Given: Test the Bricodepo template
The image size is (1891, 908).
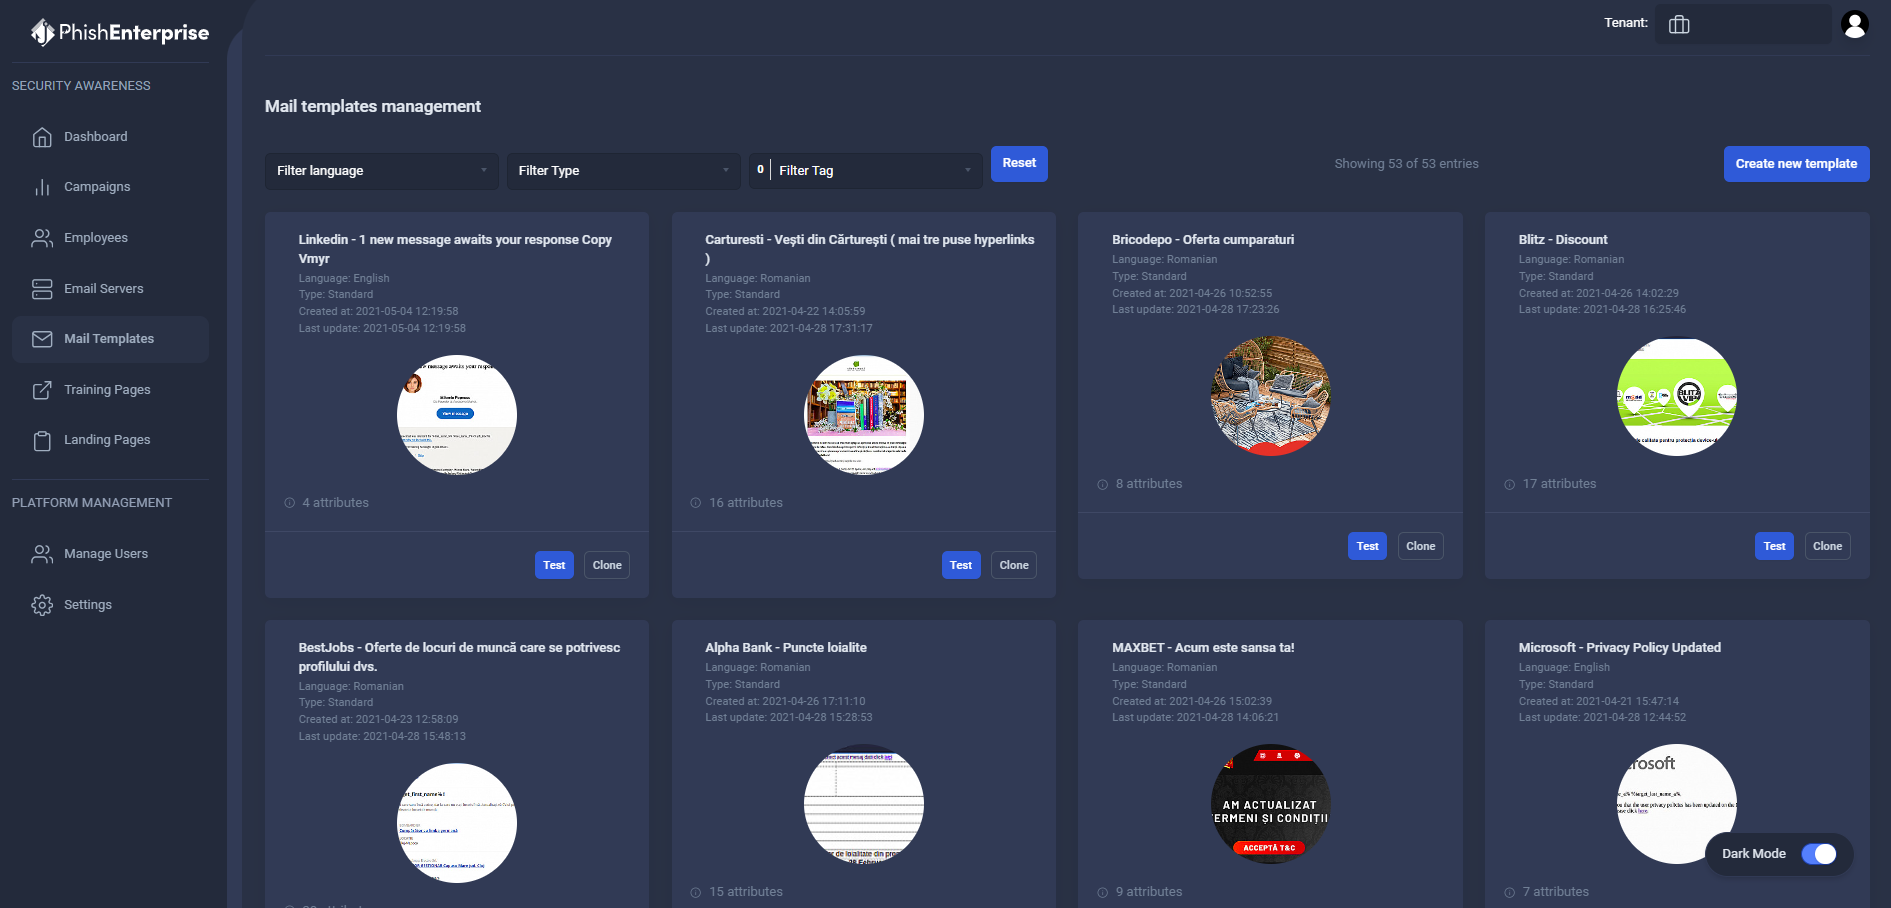Looking at the screenshot, I should click(1368, 546).
